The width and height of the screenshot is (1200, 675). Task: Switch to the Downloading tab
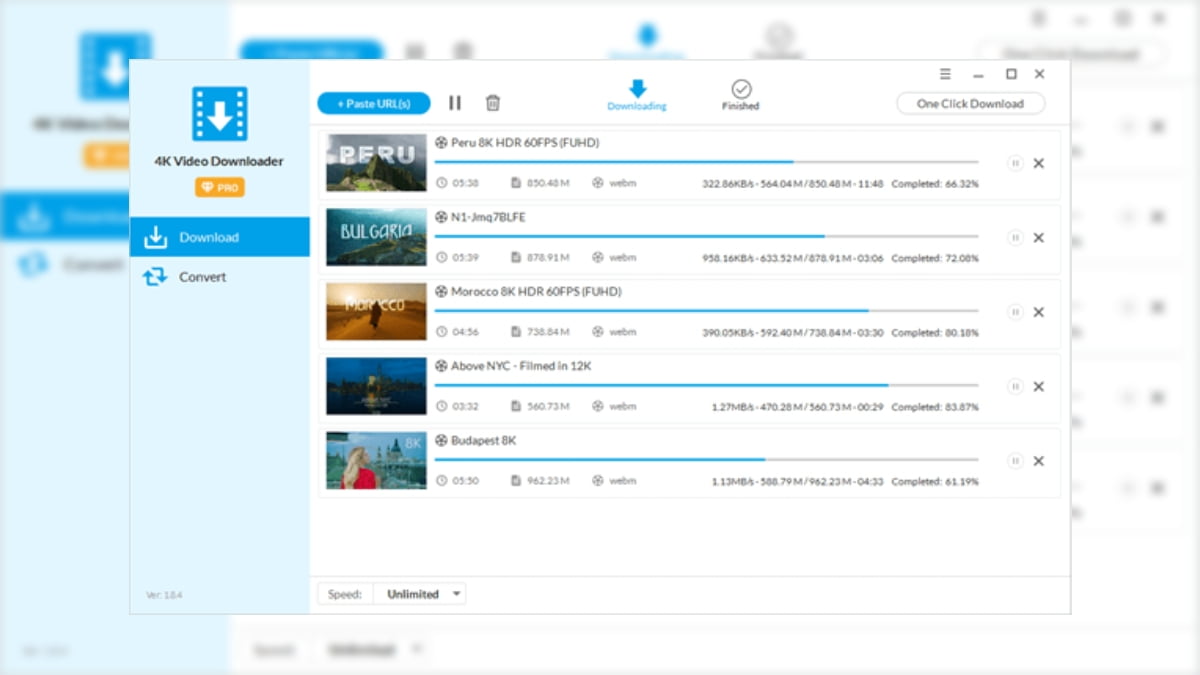[x=636, y=96]
